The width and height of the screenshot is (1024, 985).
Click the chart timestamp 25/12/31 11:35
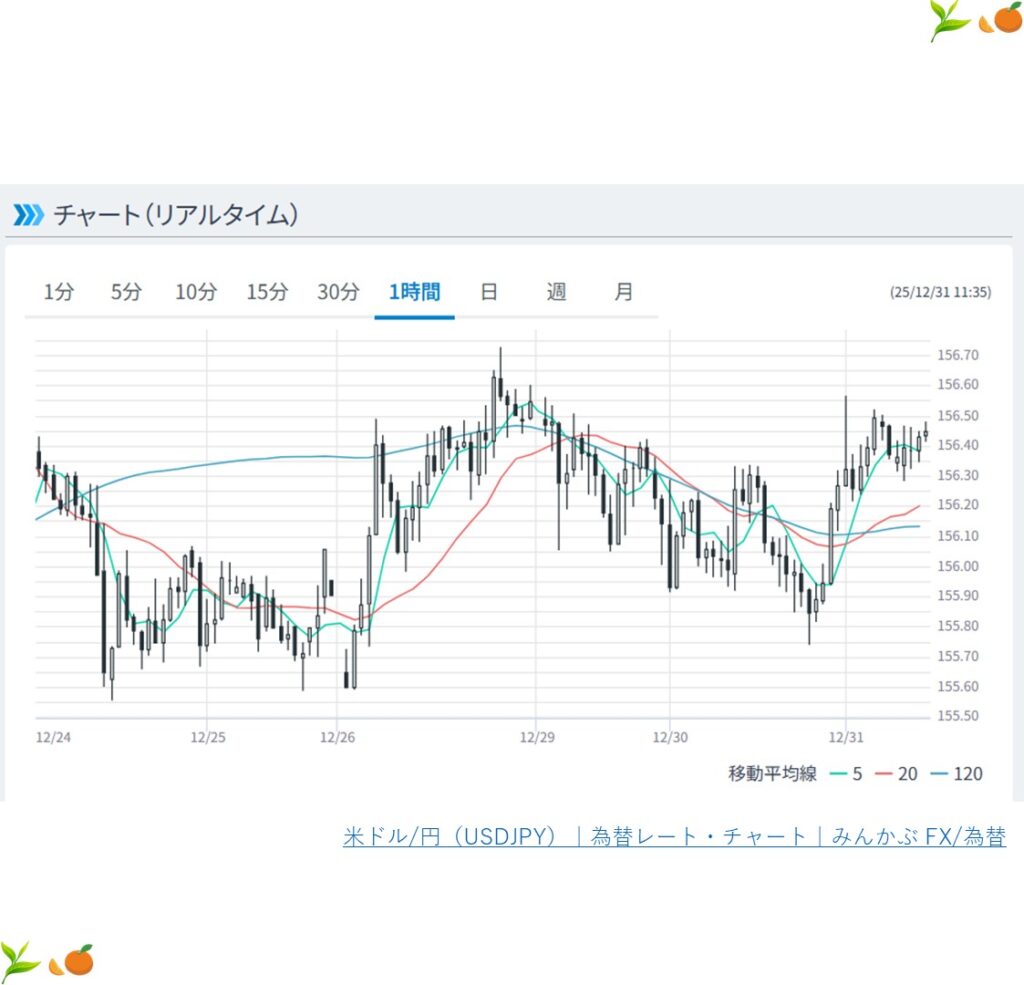coord(940,293)
